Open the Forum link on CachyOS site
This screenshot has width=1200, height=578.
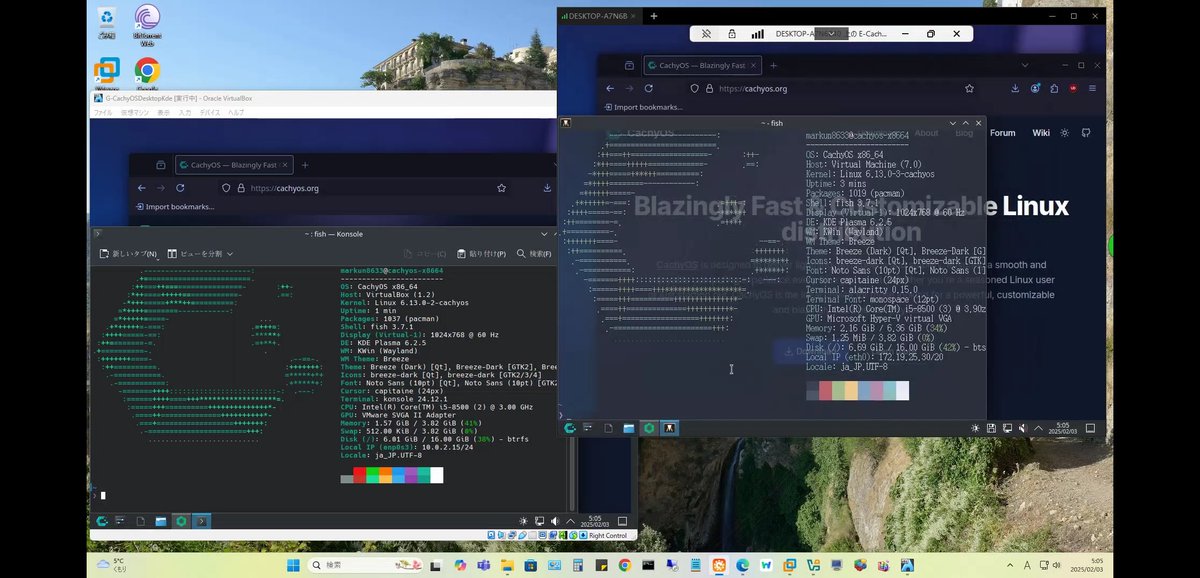pyautogui.click(x=1002, y=132)
